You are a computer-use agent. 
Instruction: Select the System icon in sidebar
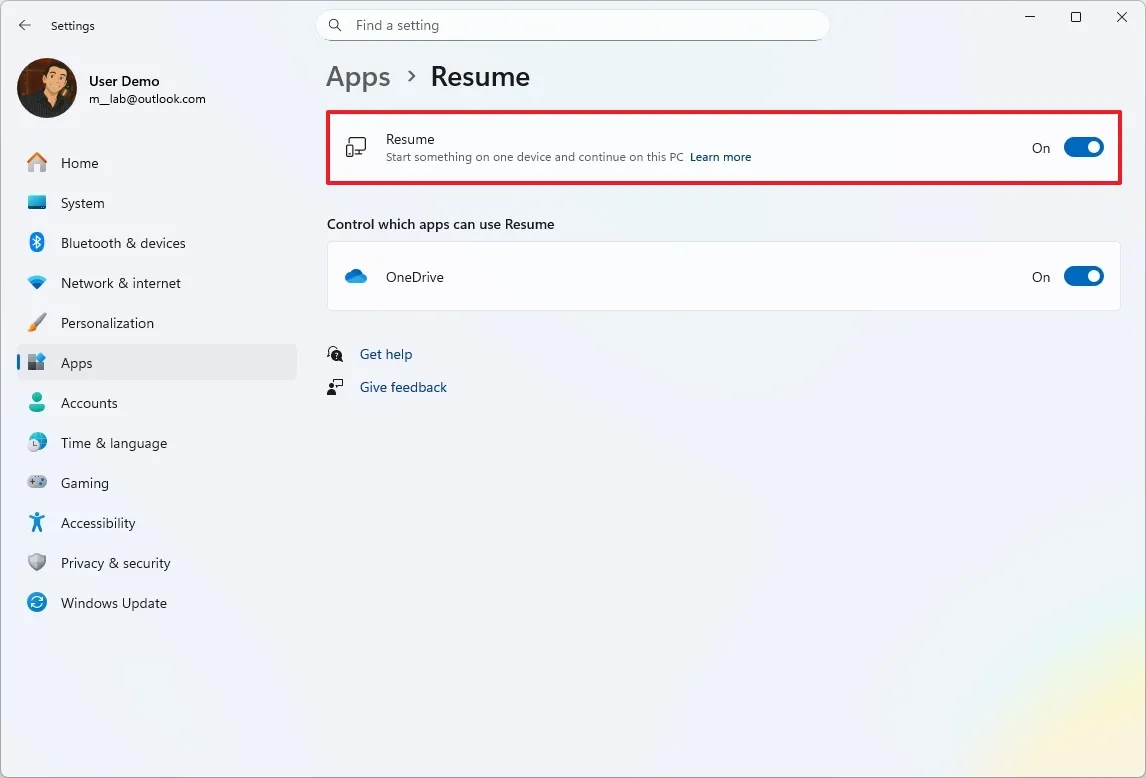point(37,203)
